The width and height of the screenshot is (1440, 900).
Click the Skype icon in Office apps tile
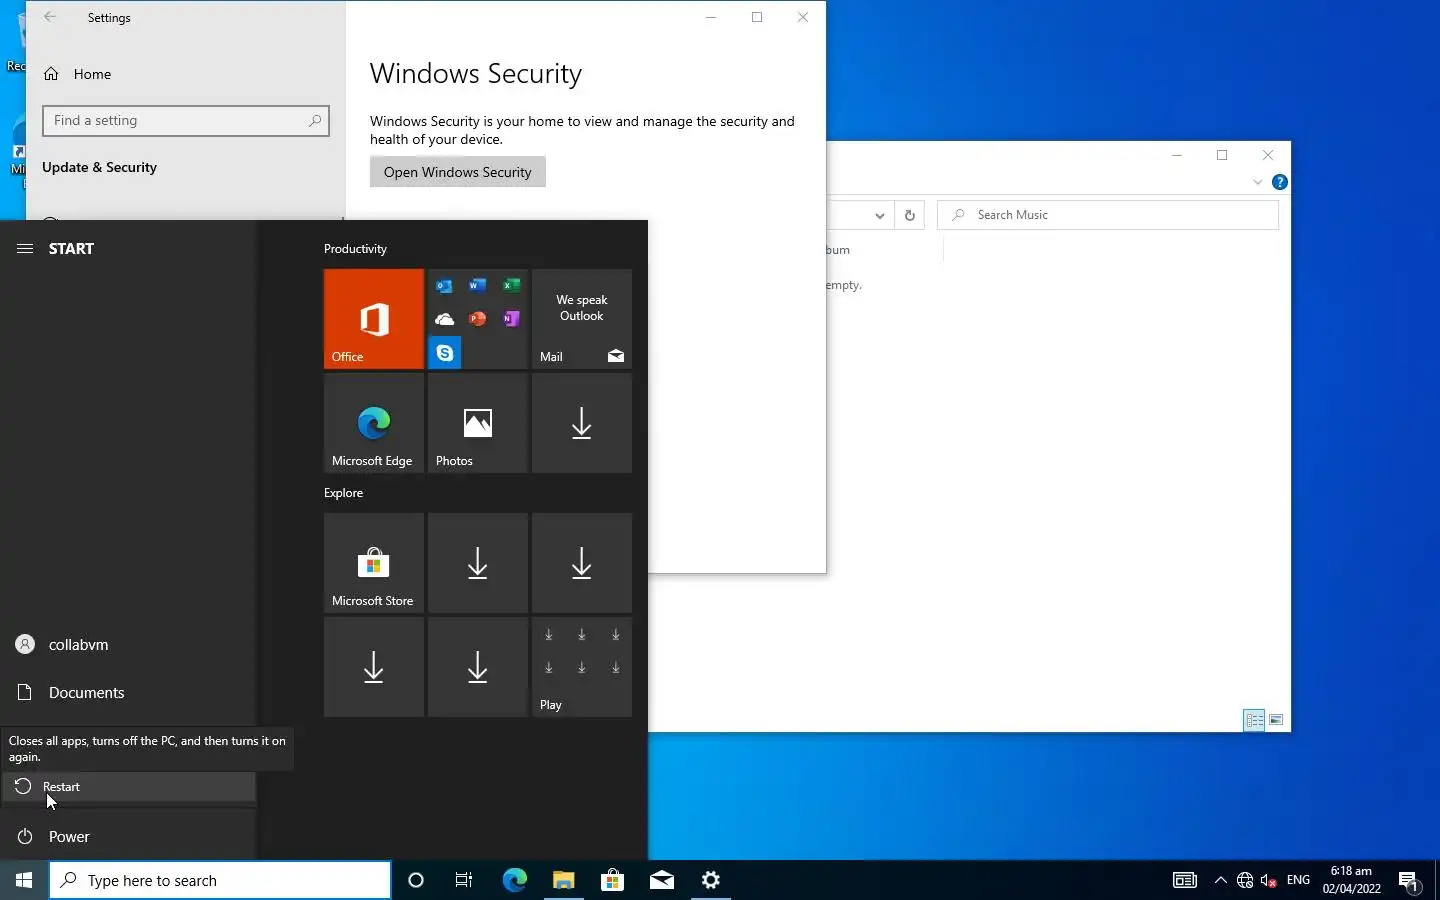[x=445, y=353]
